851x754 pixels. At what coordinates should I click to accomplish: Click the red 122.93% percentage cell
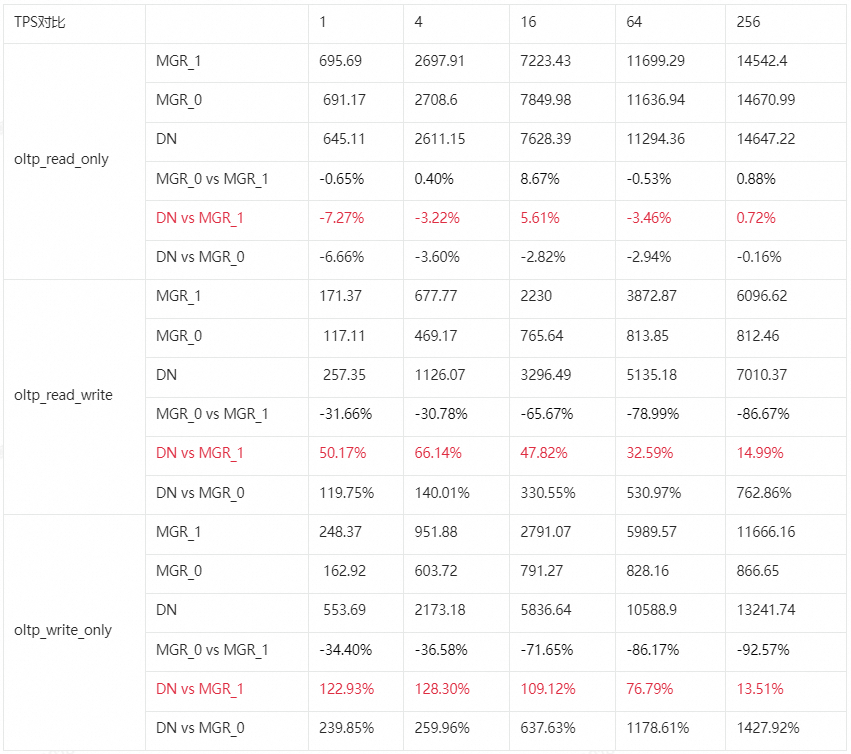(346, 689)
